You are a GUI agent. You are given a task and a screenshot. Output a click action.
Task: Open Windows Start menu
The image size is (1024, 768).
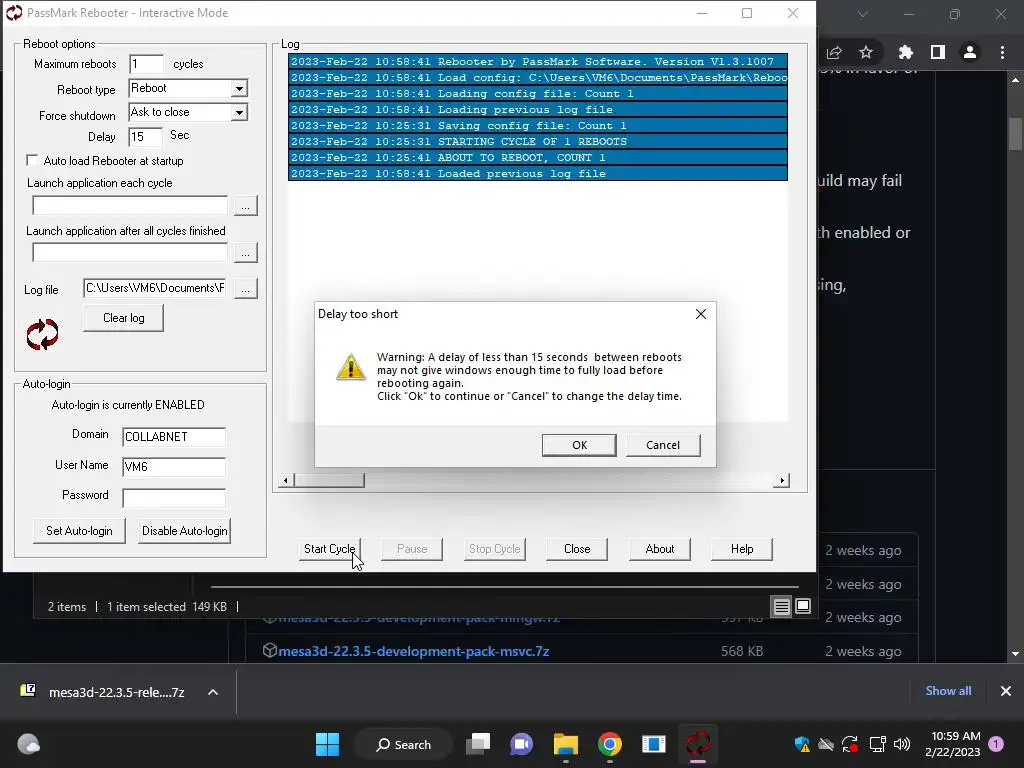coord(327,744)
